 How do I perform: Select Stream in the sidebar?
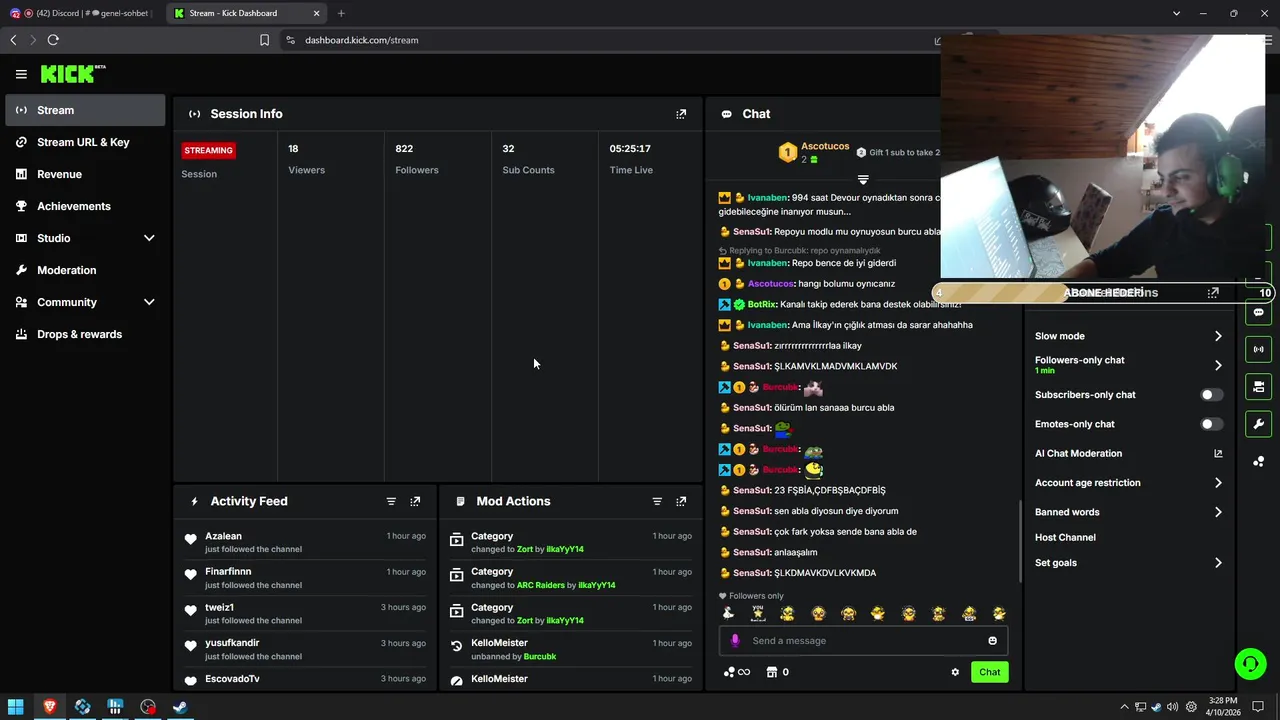point(85,110)
